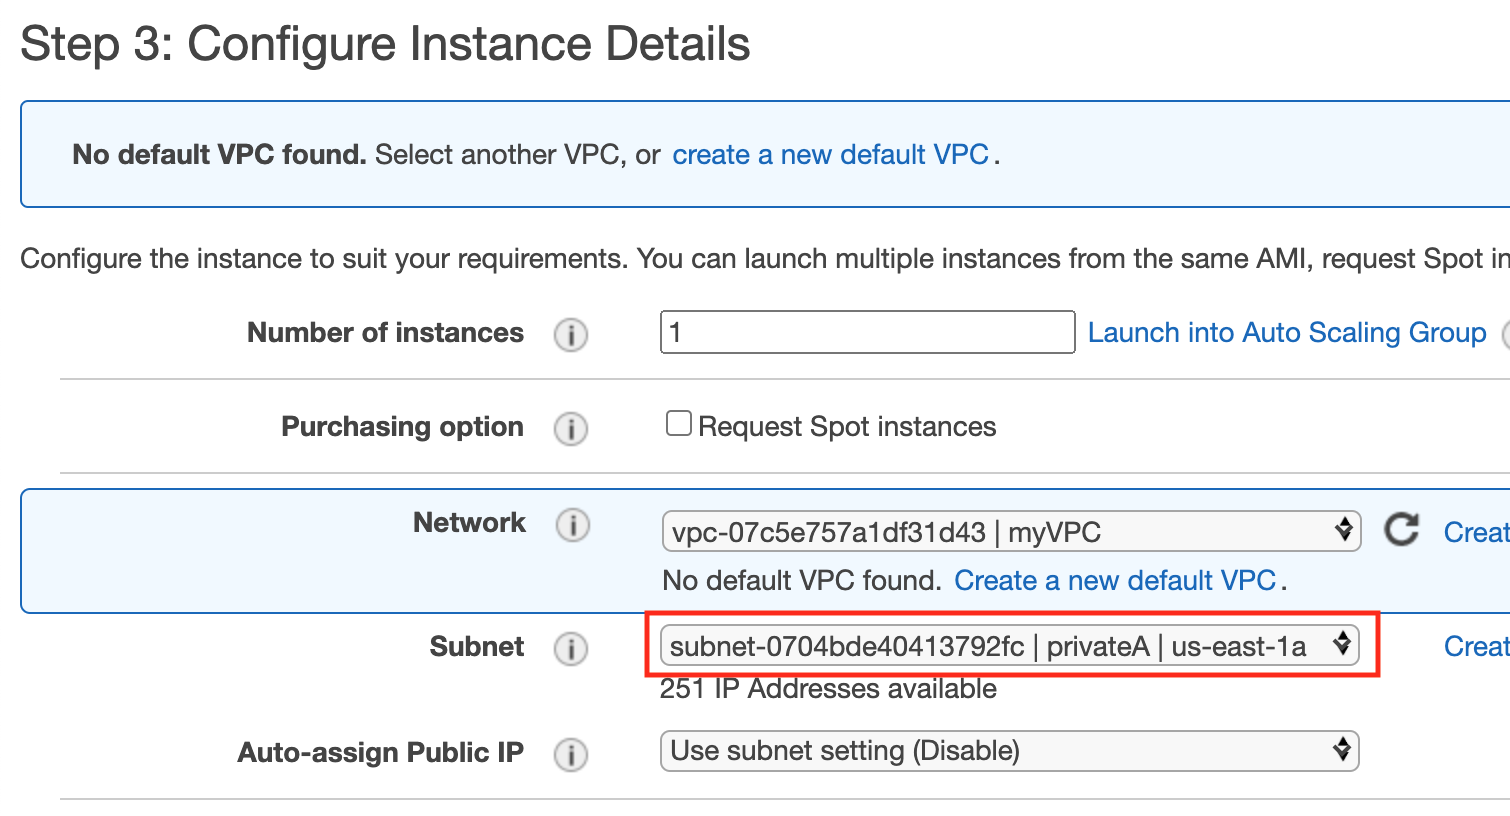Screen dimensions: 1510x816
Task: Click Launch into Auto Scaling Group link
Action: [x=1287, y=332]
